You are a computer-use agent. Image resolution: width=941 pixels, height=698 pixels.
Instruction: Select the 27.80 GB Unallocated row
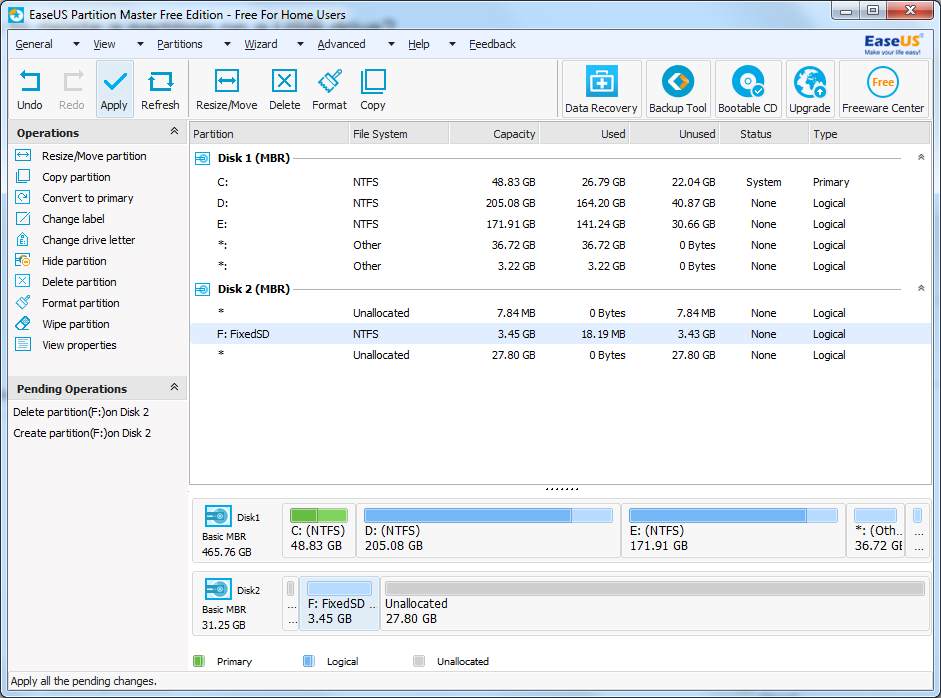click(x=561, y=355)
